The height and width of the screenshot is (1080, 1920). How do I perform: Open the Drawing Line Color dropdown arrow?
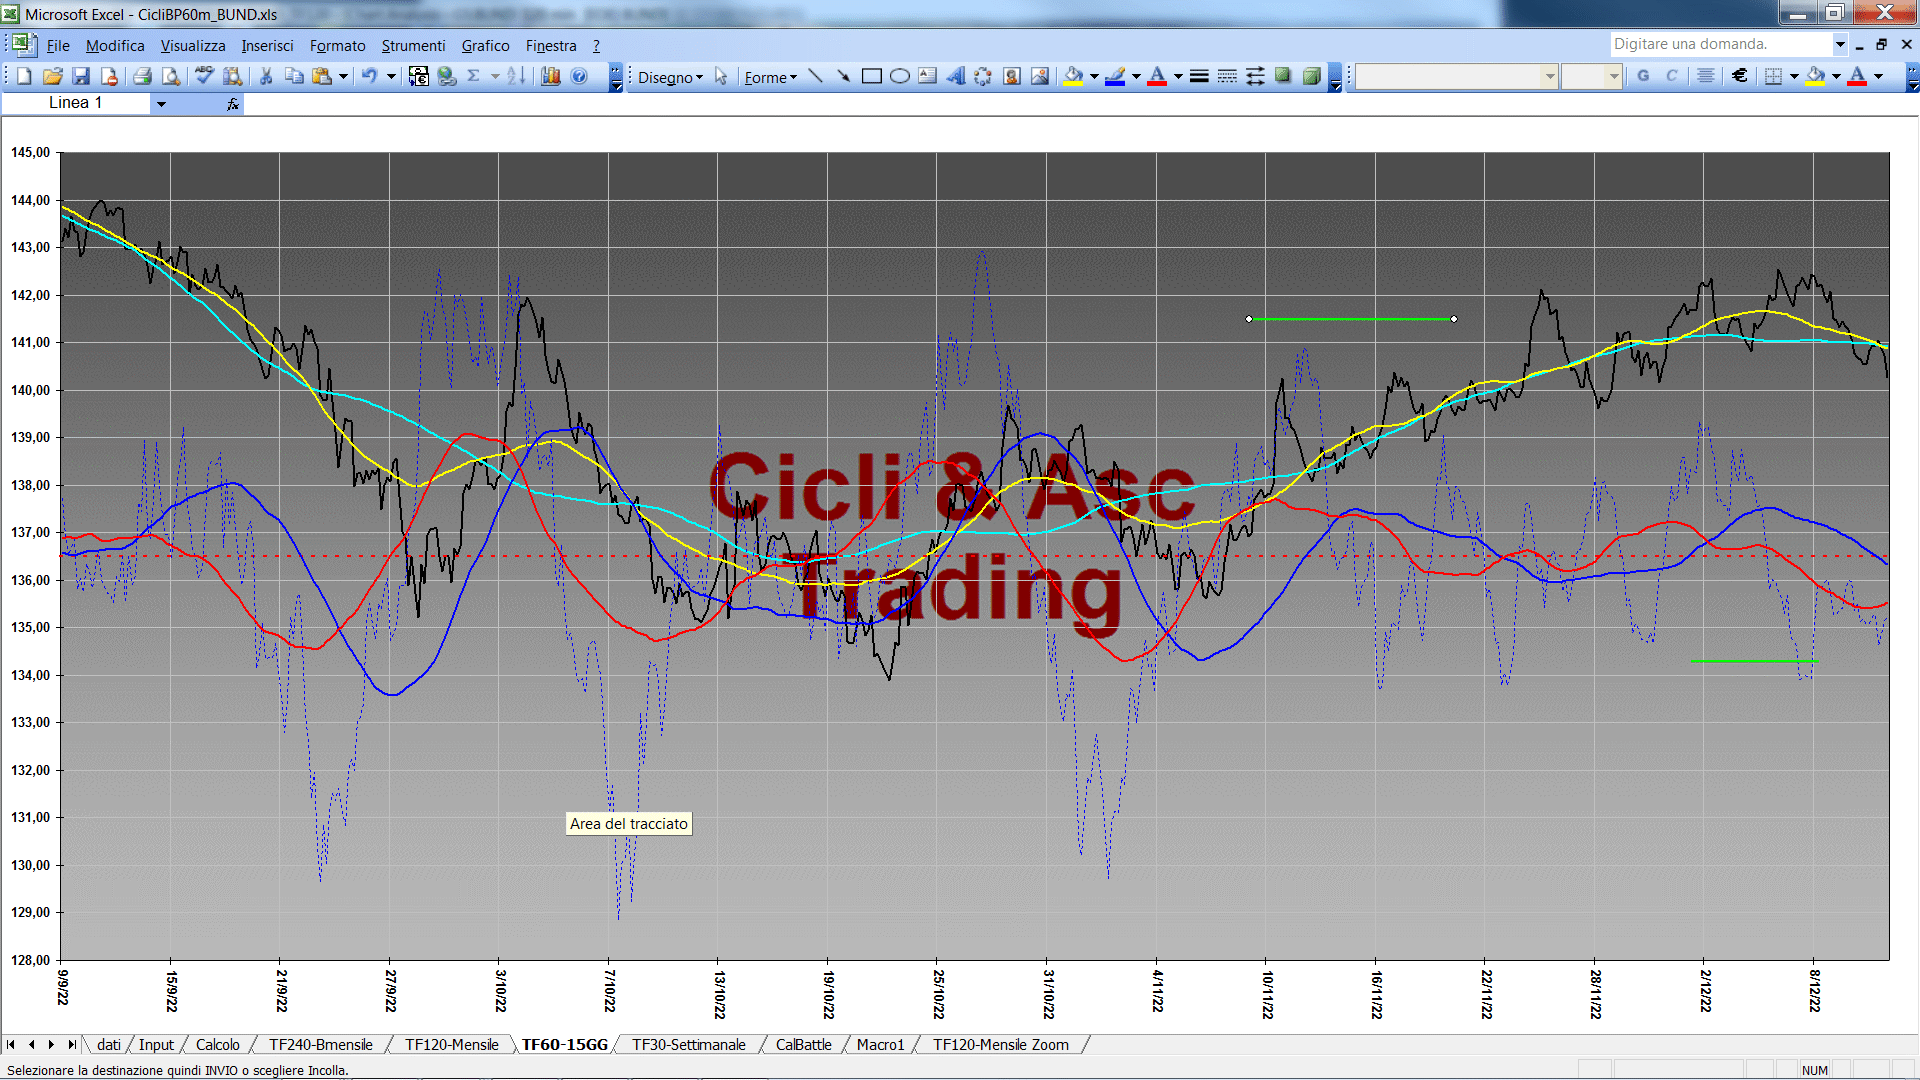1136,76
